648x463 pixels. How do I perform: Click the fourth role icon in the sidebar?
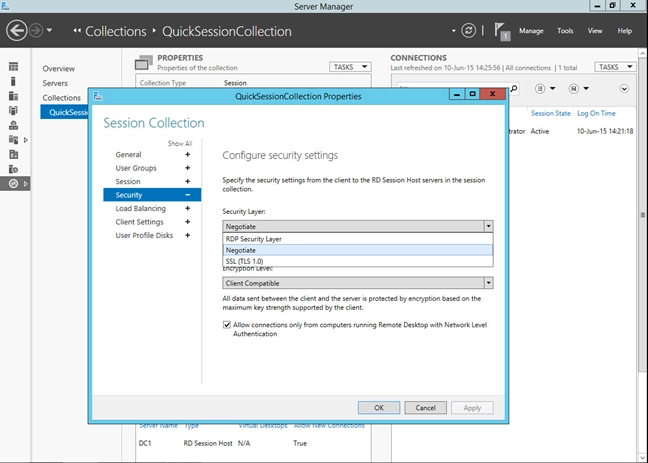[13, 110]
